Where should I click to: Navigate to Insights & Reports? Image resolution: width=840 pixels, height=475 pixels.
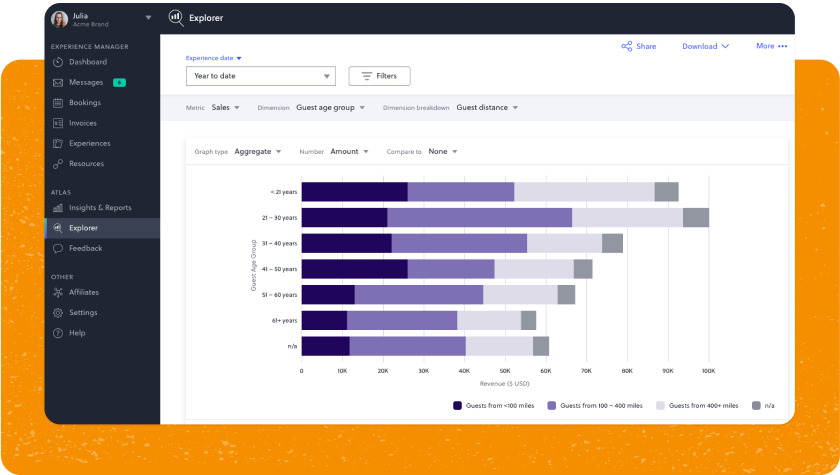click(100, 208)
